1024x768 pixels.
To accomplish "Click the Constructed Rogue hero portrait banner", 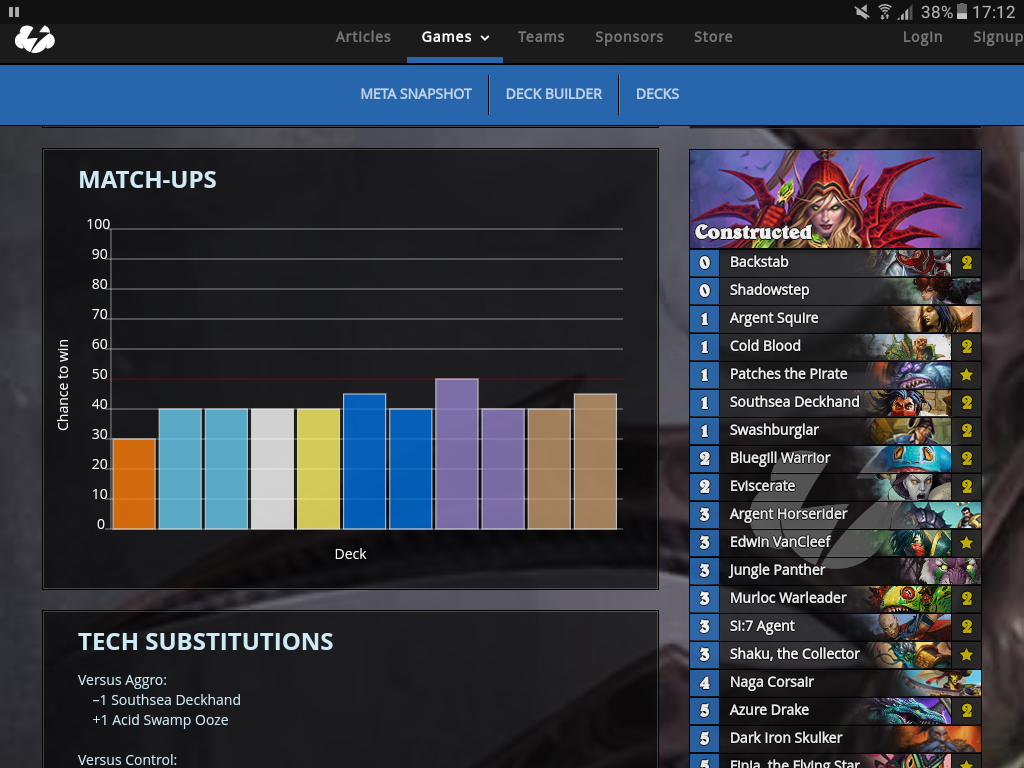I will pos(835,199).
